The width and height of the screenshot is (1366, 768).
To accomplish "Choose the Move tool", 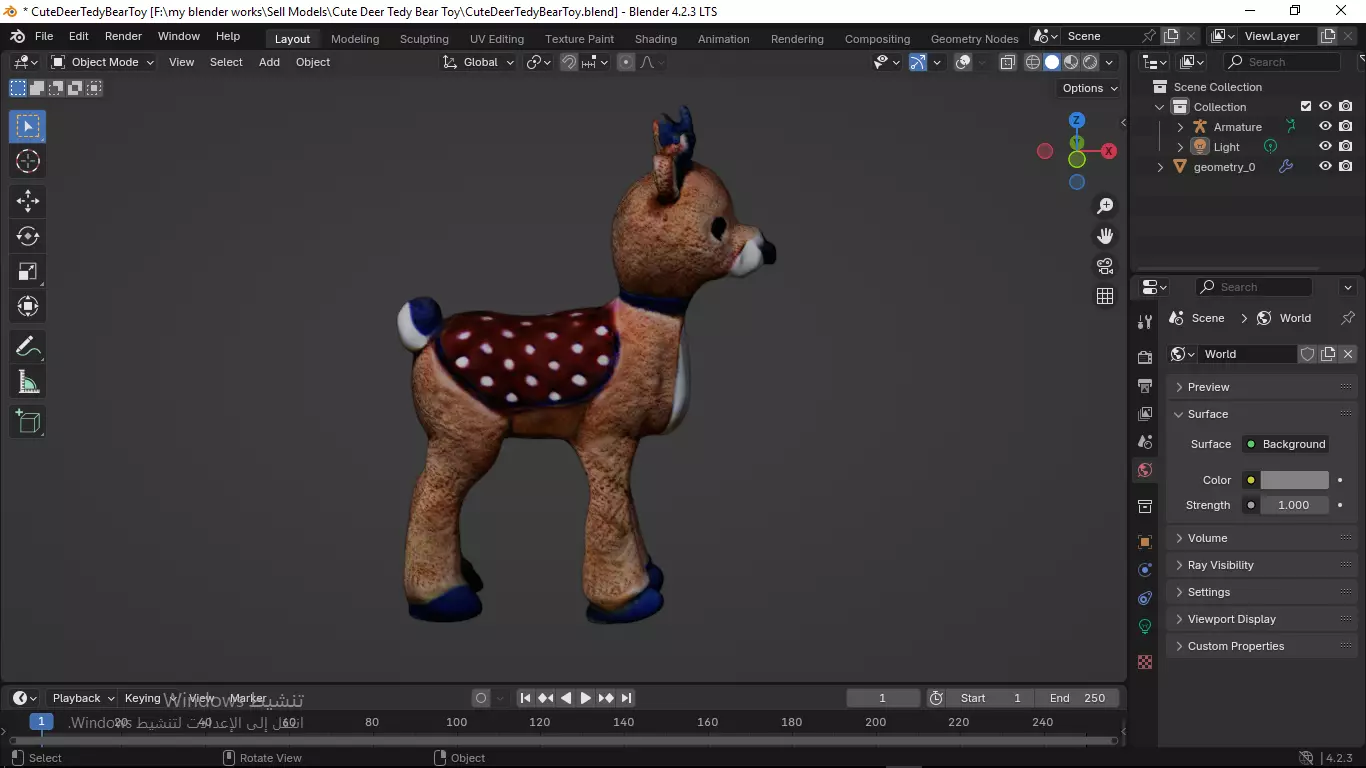I will [28, 201].
